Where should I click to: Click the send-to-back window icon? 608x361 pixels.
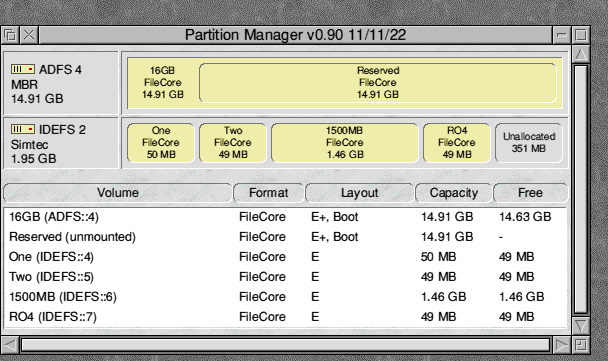pyautogui.click(x=10, y=35)
